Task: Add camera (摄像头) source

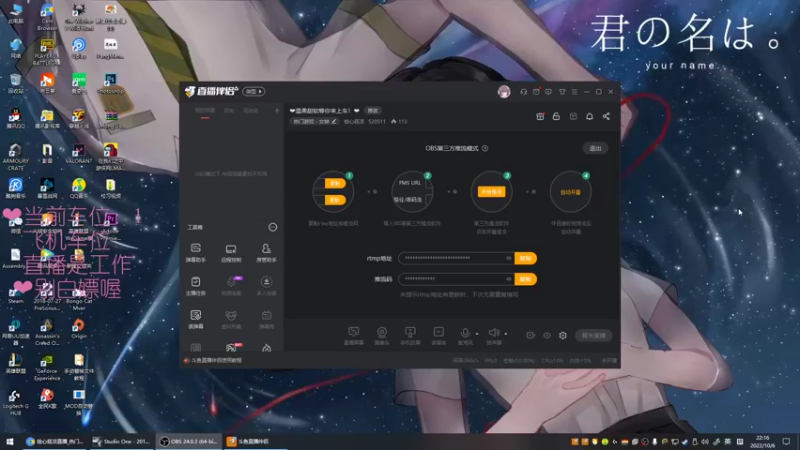Action: 382,336
